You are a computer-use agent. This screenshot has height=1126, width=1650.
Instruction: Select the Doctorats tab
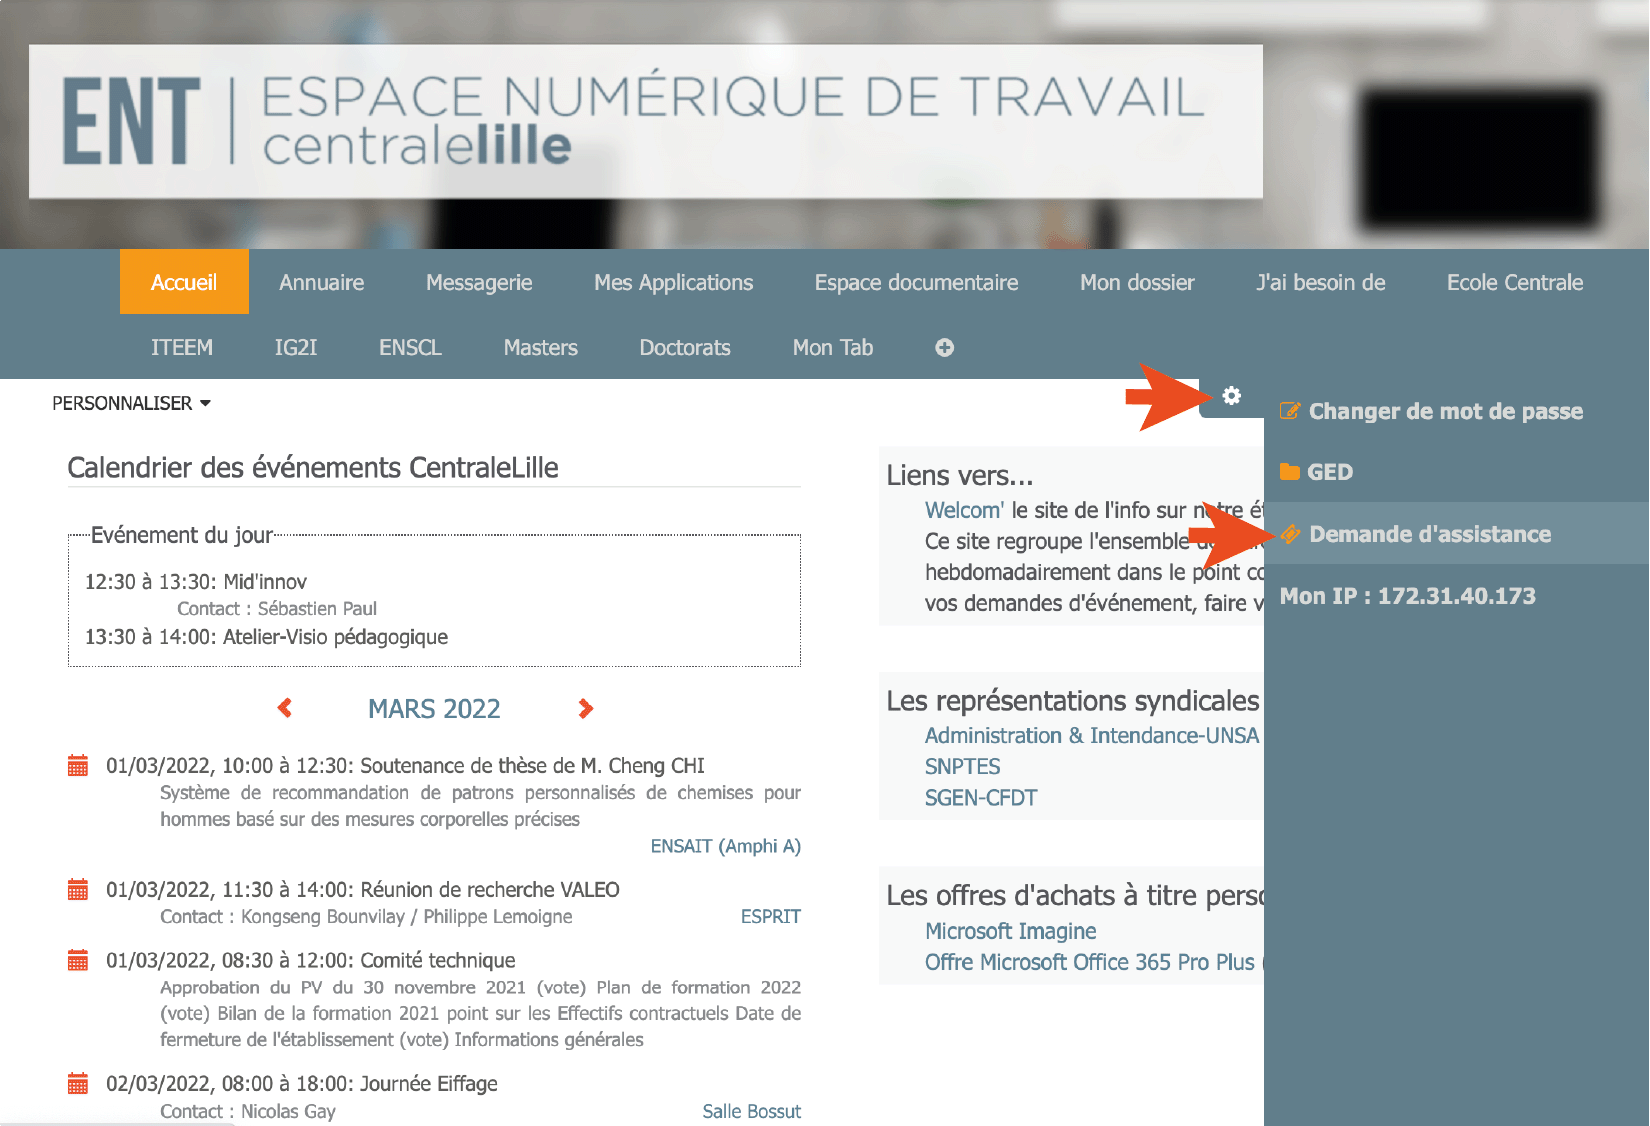[x=685, y=348]
